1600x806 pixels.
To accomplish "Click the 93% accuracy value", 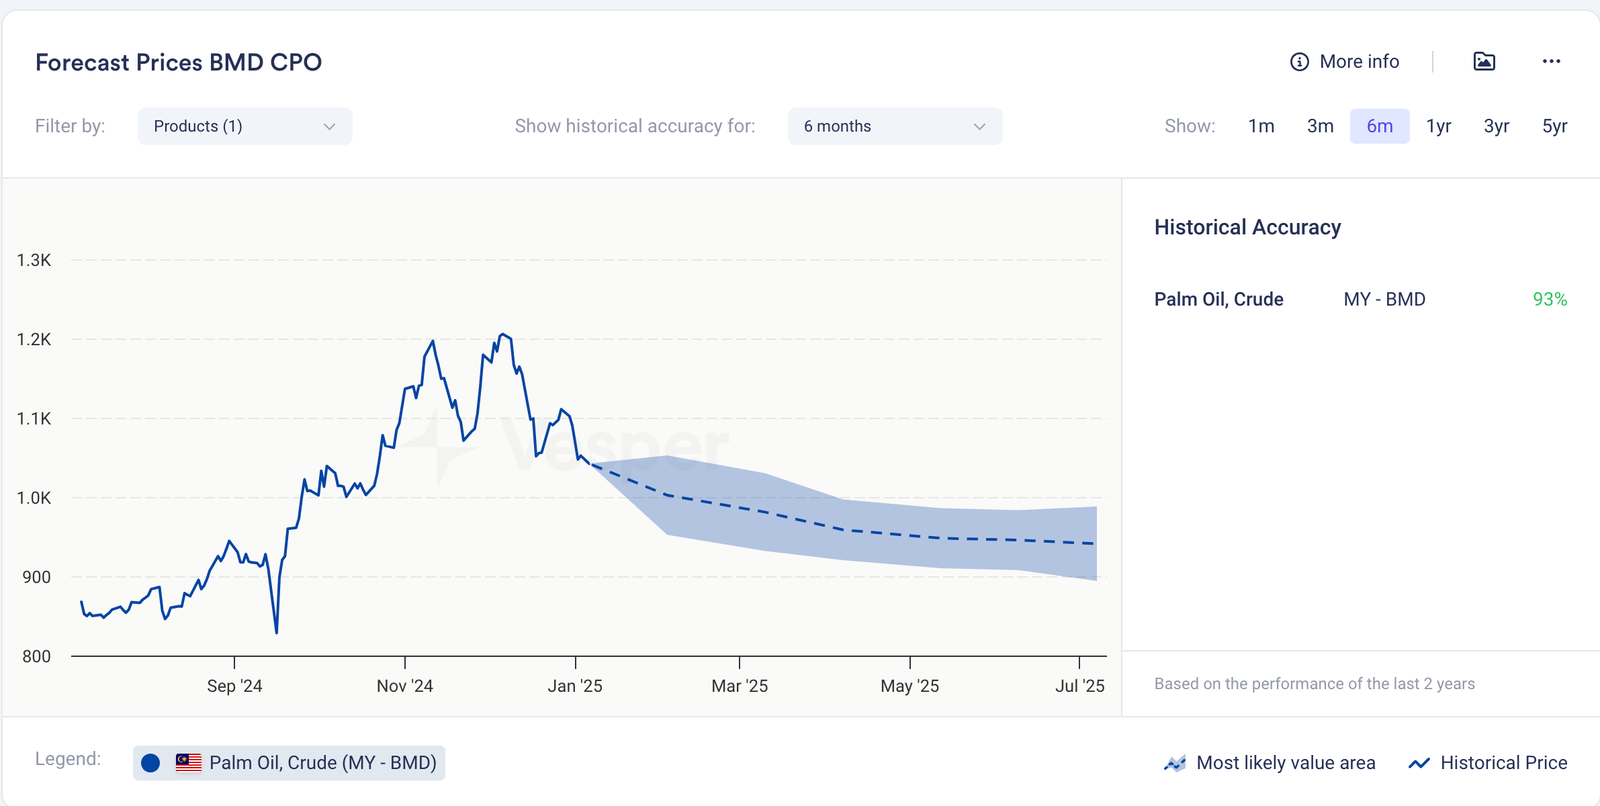I will point(1549,300).
